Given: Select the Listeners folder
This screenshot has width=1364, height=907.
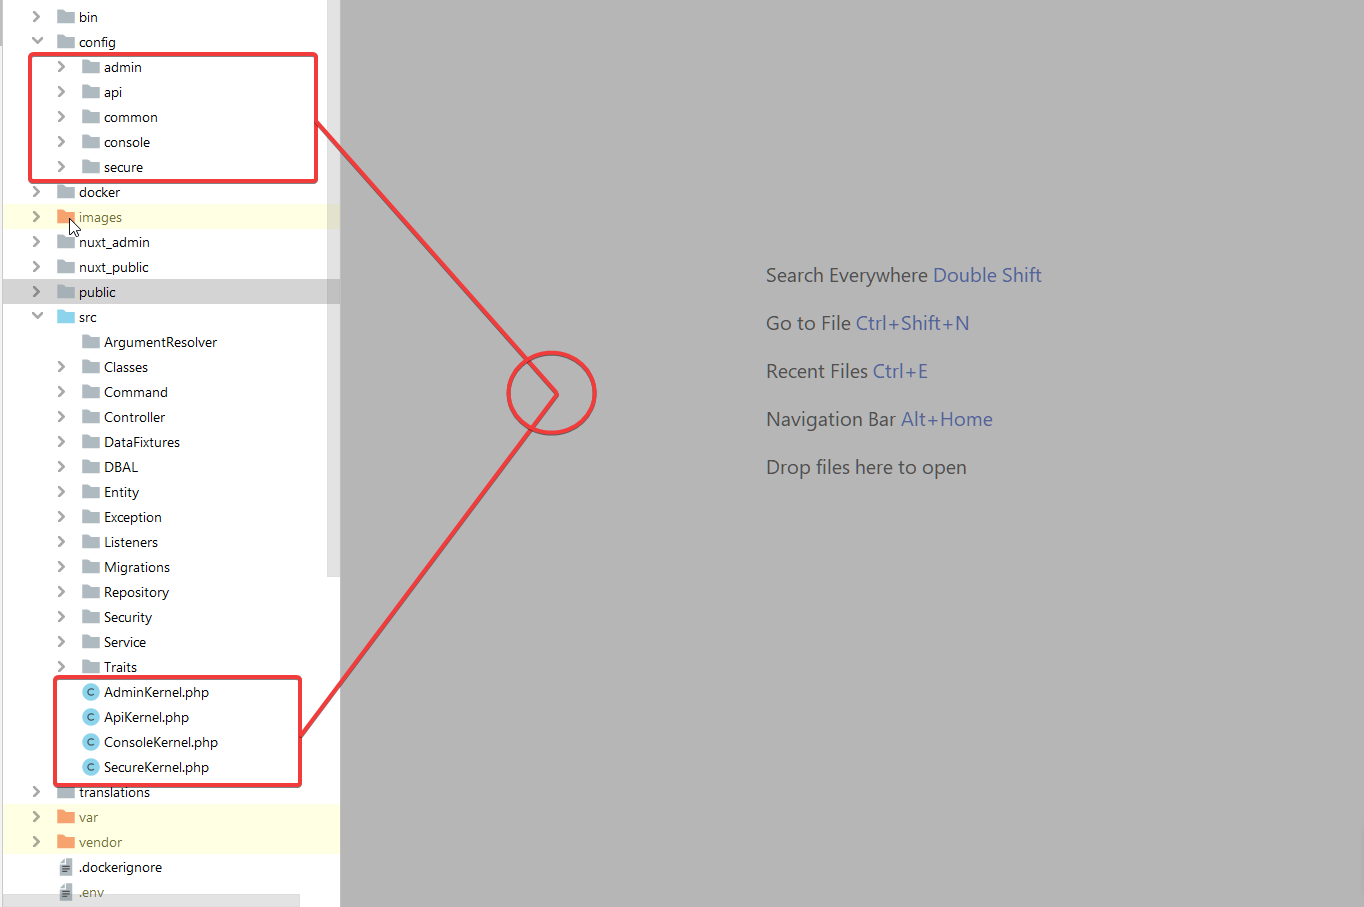Looking at the screenshot, I should pos(131,542).
